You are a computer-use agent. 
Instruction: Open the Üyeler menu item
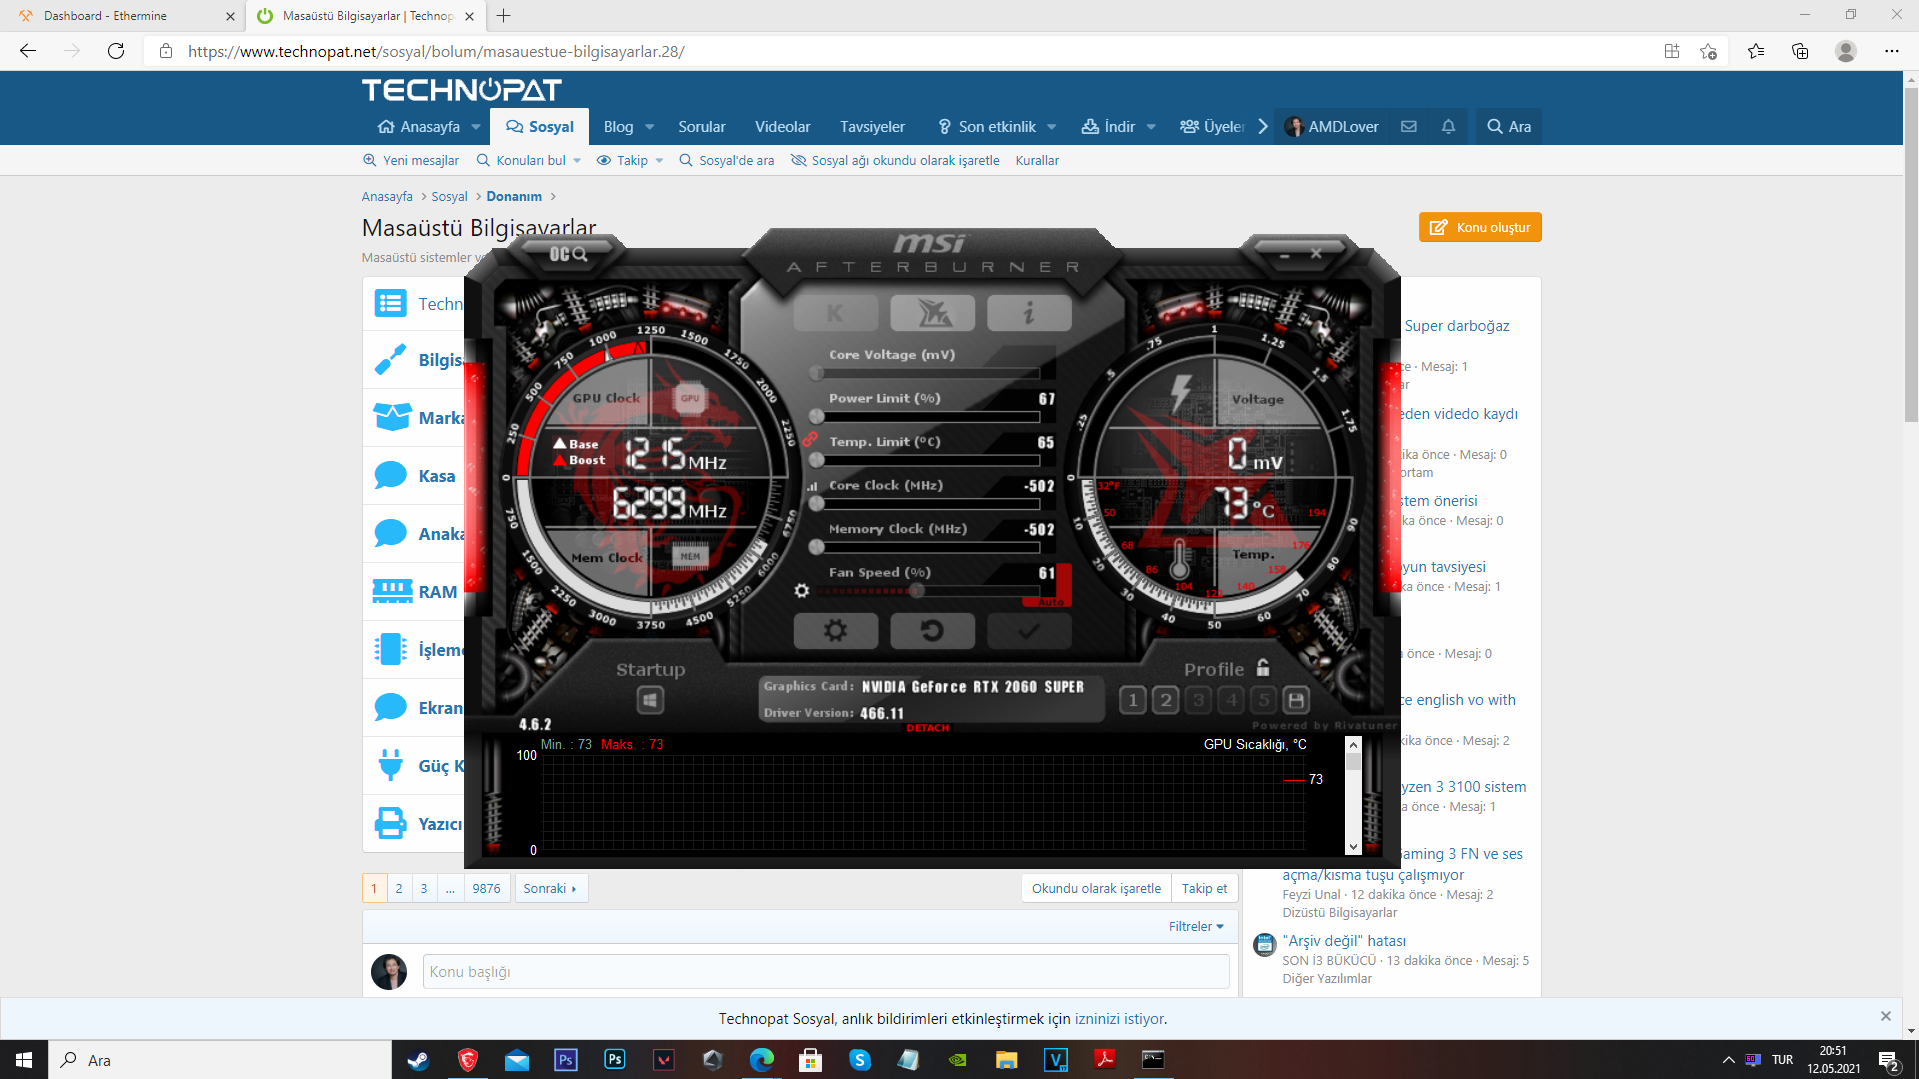click(1212, 127)
